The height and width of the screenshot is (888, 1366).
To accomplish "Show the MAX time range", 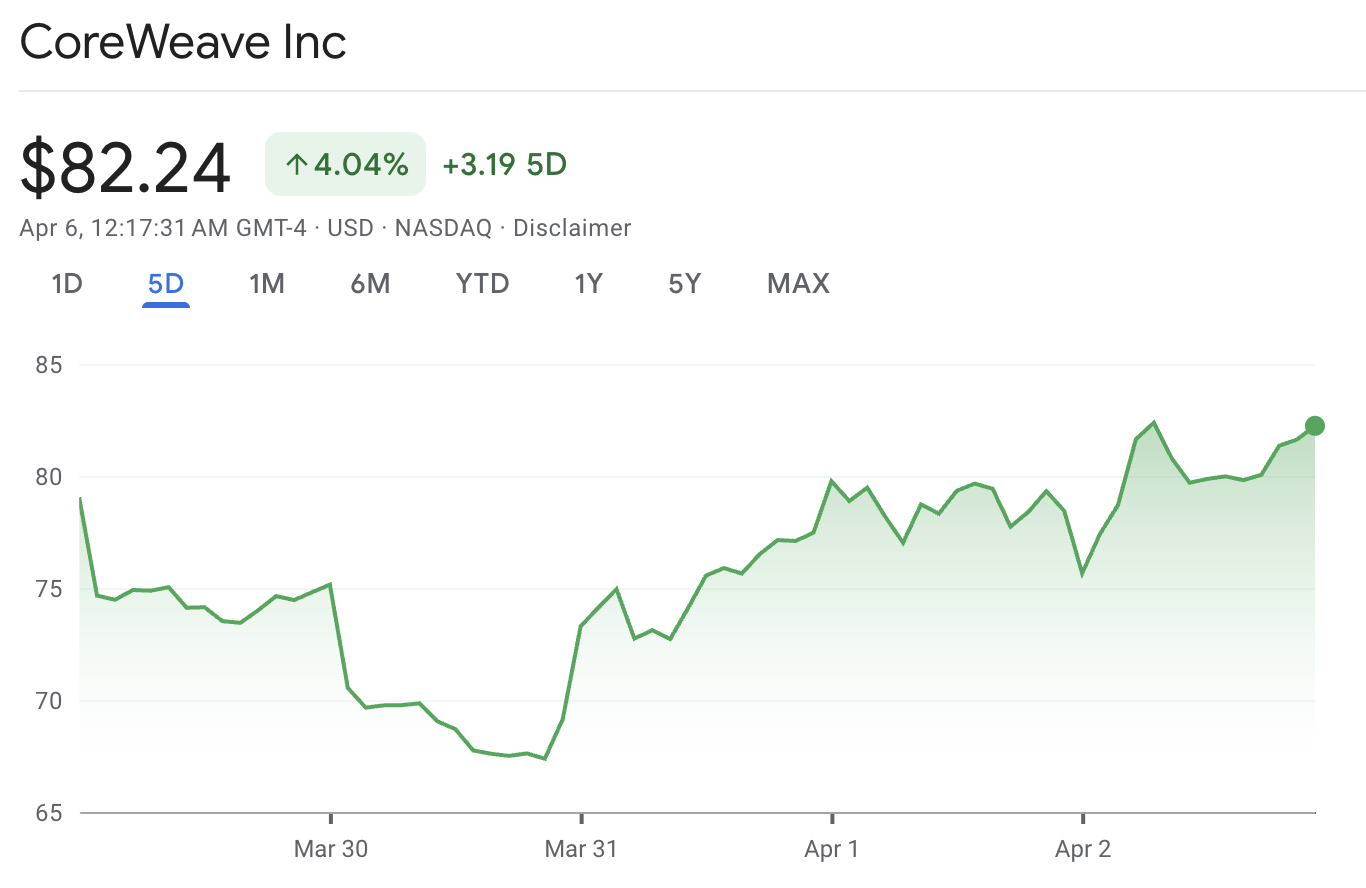I will pyautogui.click(x=798, y=284).
